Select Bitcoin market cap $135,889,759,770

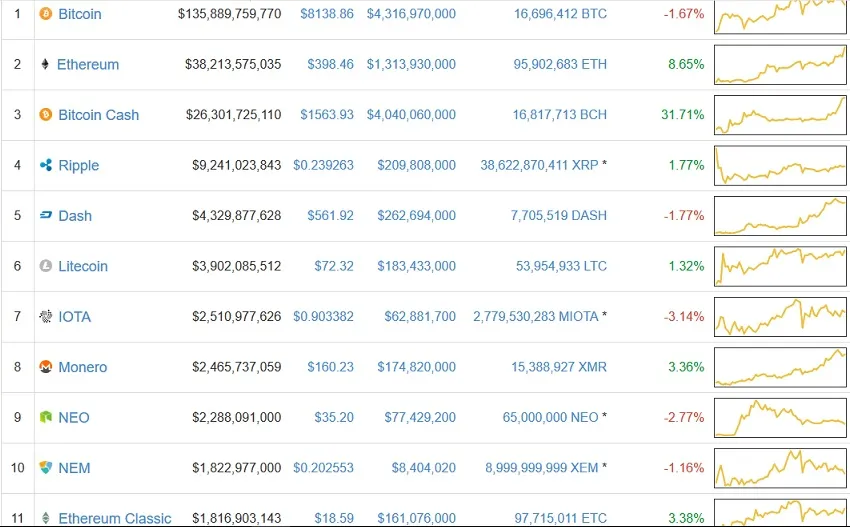[x=230, y=14]
